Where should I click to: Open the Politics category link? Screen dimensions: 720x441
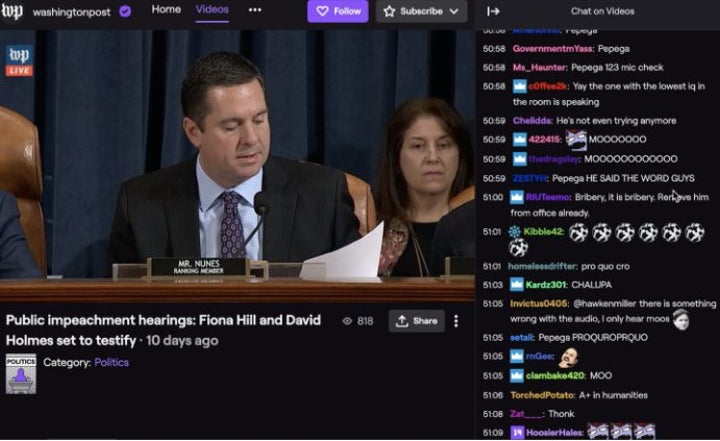click(112, 362)
